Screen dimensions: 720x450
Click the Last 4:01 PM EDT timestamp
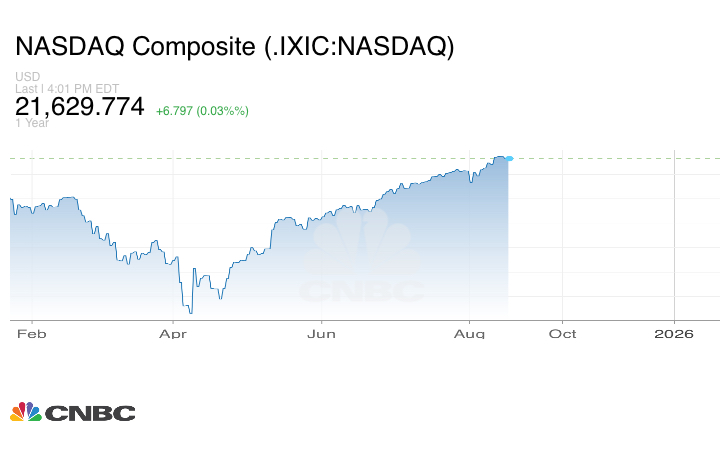click(67, 88)
